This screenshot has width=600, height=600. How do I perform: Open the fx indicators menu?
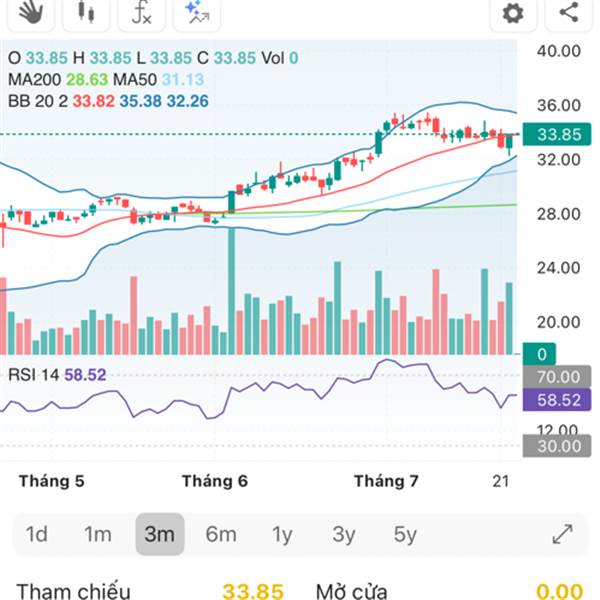[142, 13]
